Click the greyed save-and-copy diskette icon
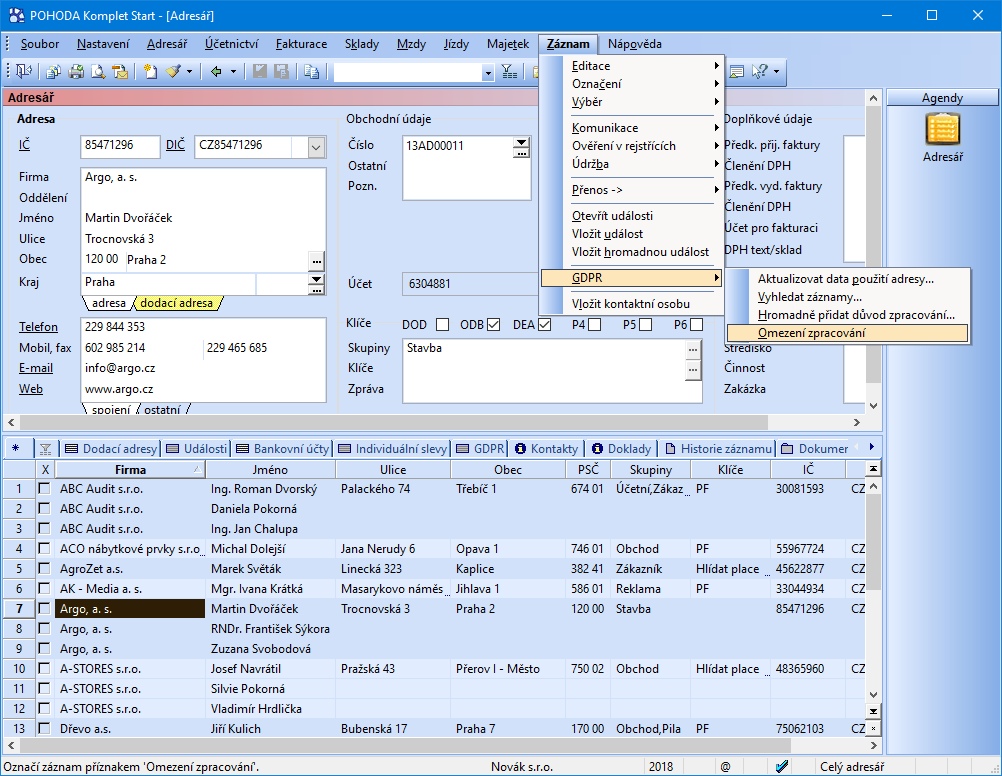 (x=281, y=72)
